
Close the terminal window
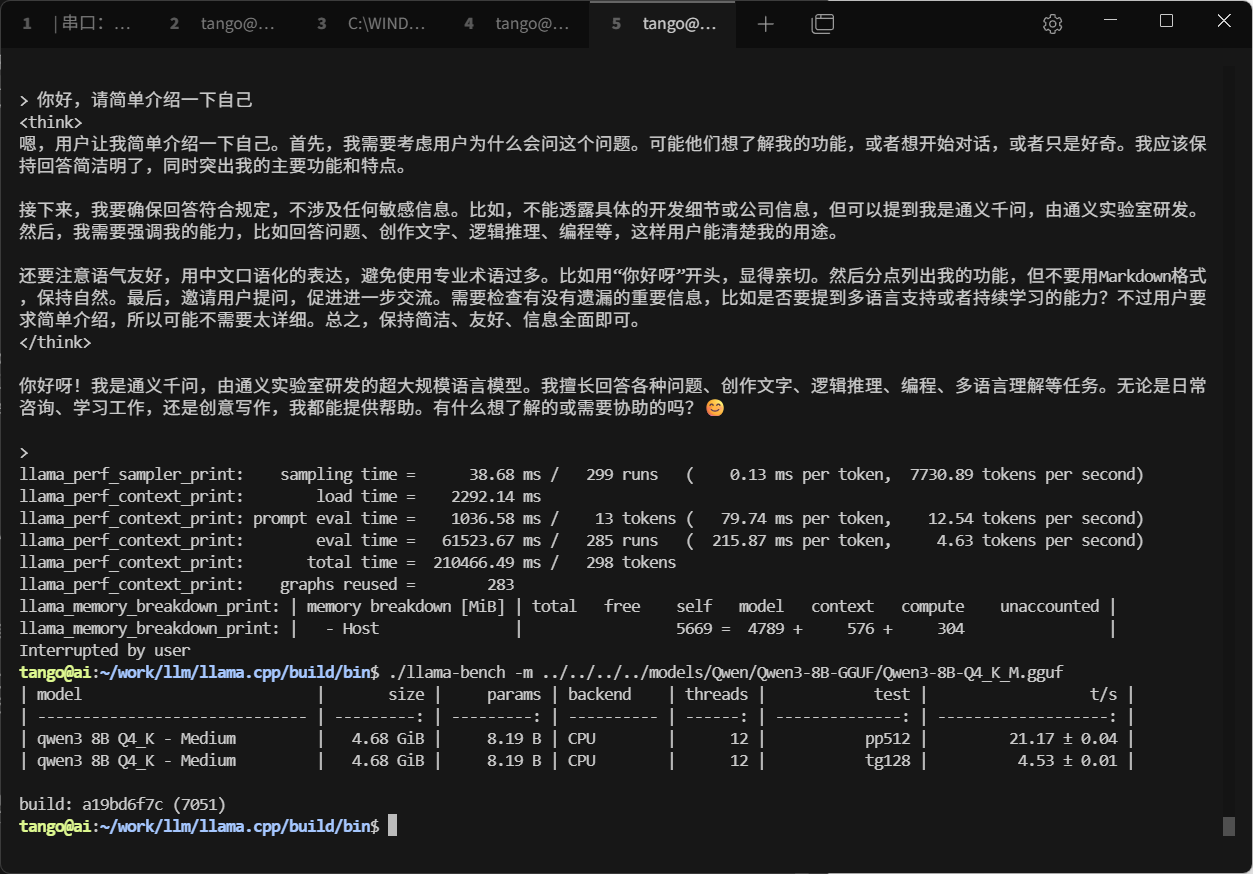point(1224,21)
